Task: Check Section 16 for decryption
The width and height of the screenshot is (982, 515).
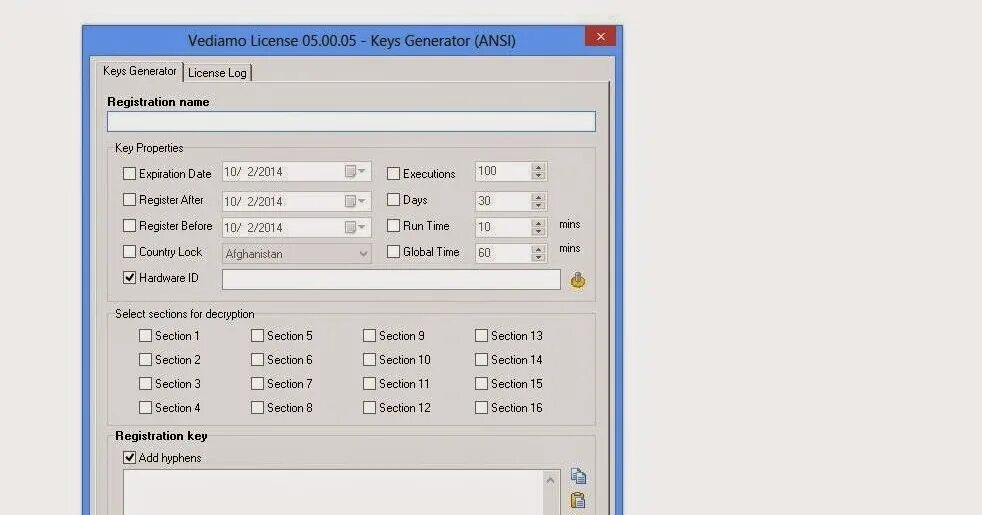Action: (x=482, y=408)
